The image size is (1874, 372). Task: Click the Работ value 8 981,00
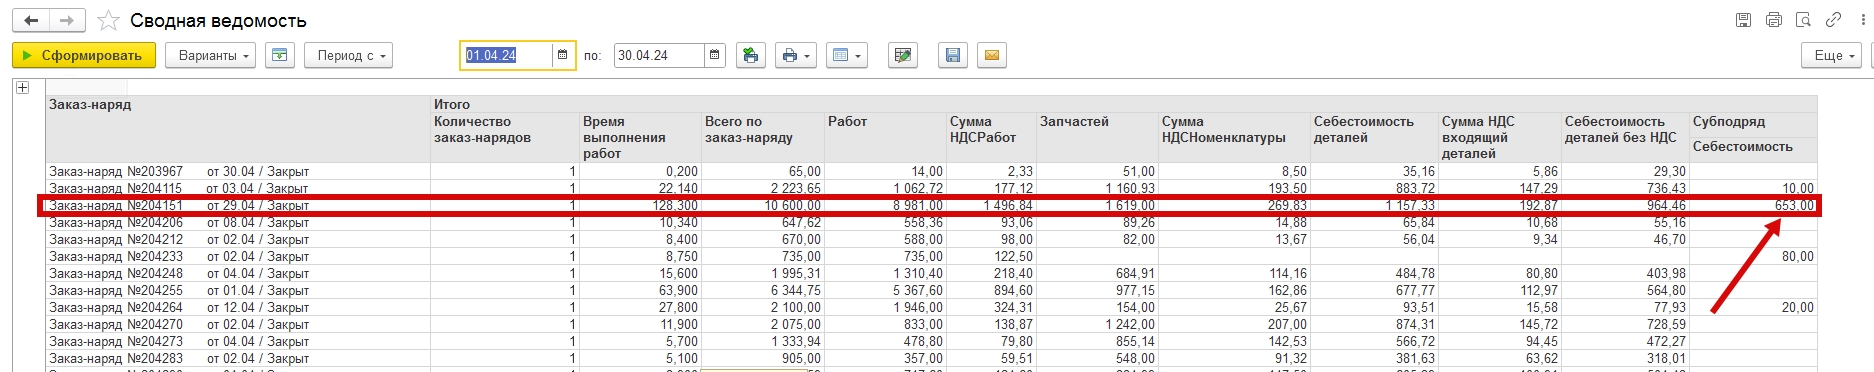(885, 205)
